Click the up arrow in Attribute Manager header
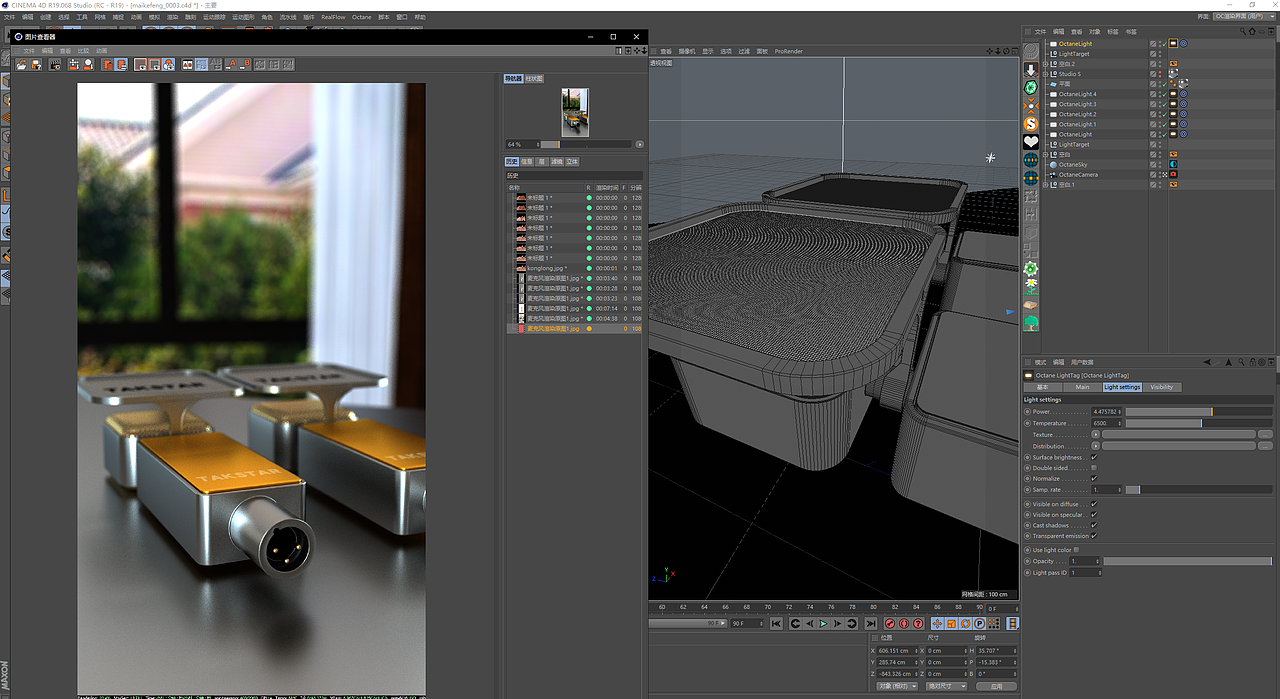1280x699 pixels. (x=1229, y=362)
